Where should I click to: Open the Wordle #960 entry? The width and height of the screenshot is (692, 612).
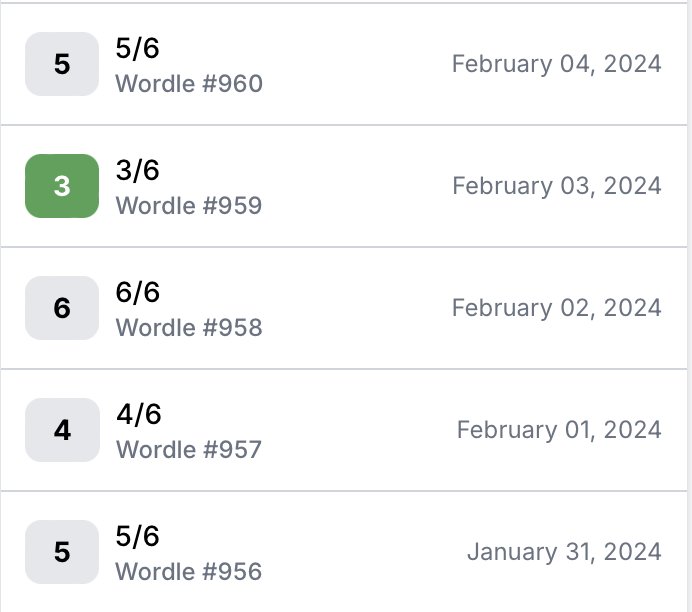[x=344, y=64]
